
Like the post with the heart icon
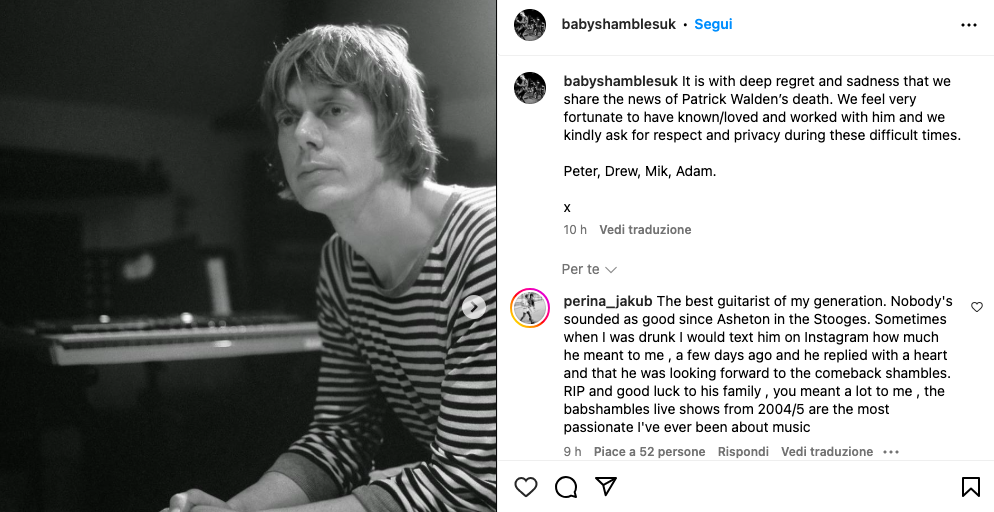[x=526, y=487]
